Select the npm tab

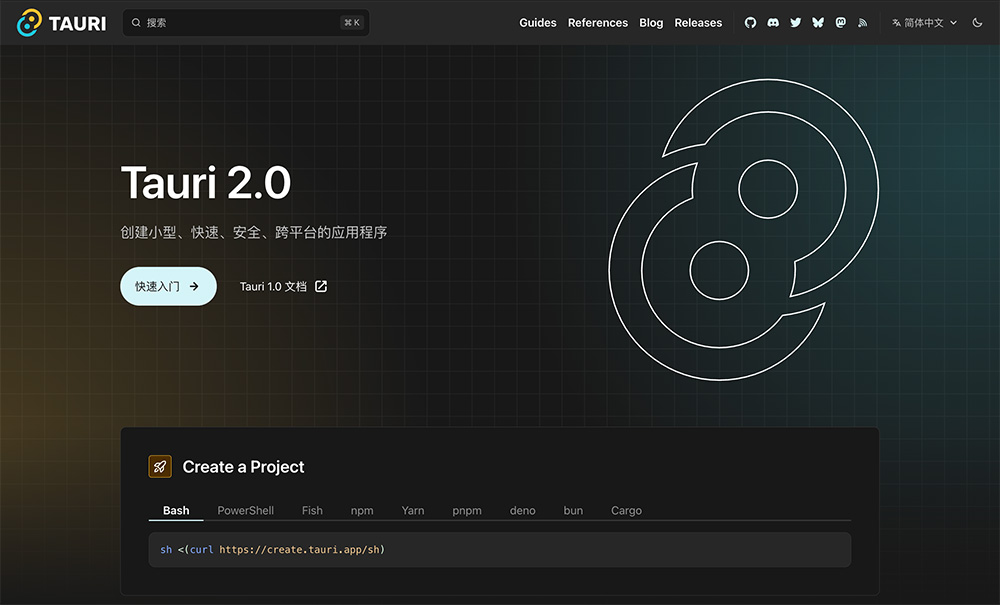[x=362, y=510]
